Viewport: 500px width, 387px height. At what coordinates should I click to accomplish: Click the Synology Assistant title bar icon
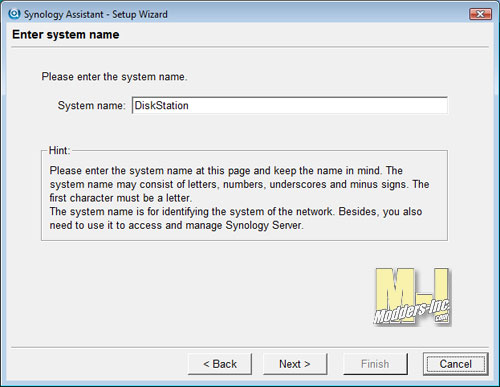(14, 14)
